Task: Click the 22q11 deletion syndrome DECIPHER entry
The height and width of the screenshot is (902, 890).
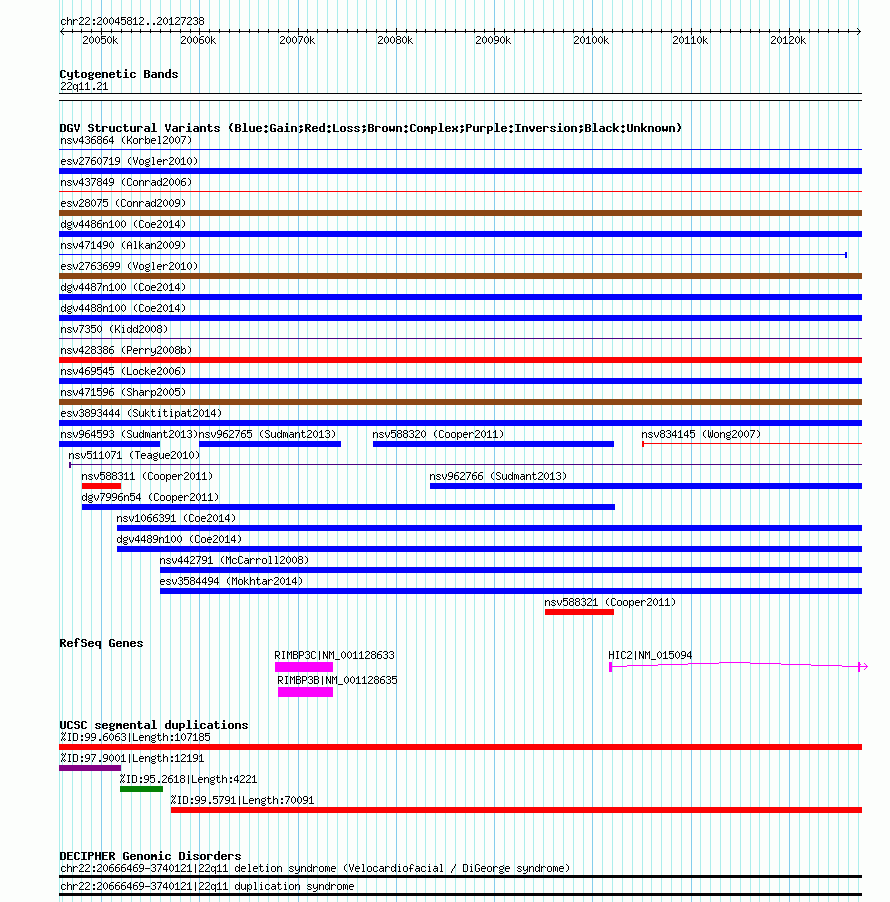Action: [315, 868]
